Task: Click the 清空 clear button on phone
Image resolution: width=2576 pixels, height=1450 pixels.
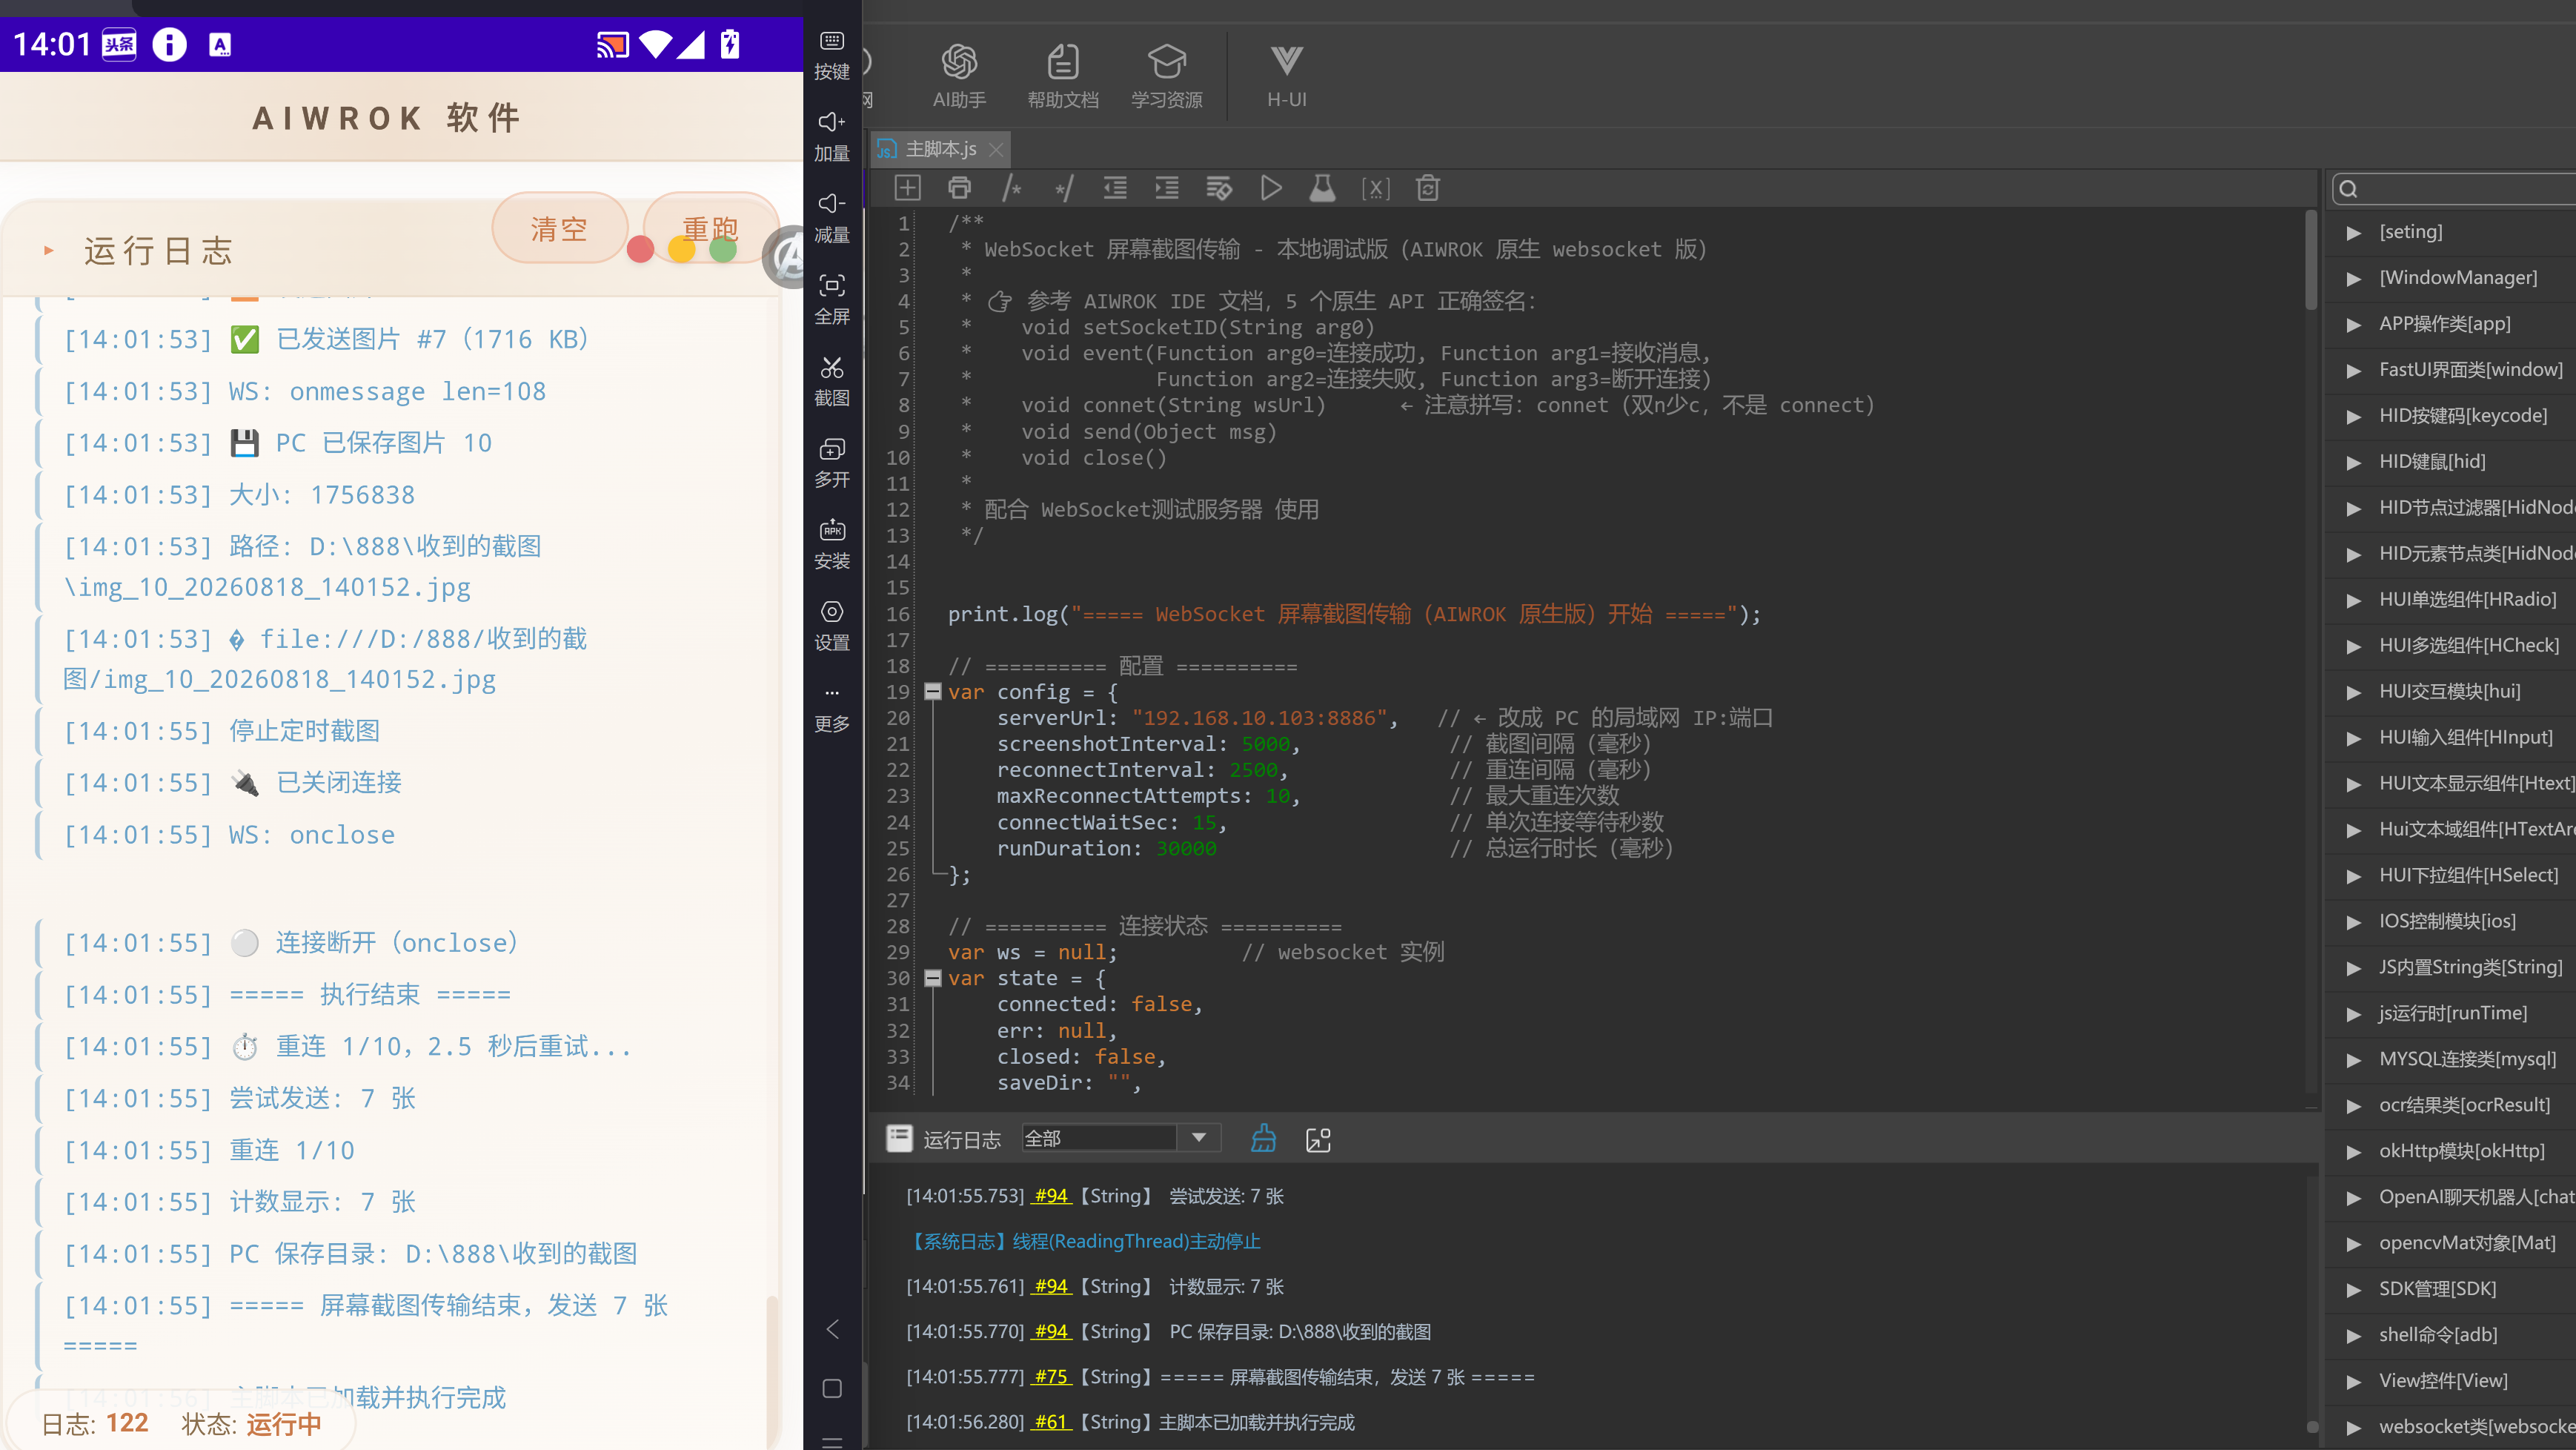Action: pos(559,228)
